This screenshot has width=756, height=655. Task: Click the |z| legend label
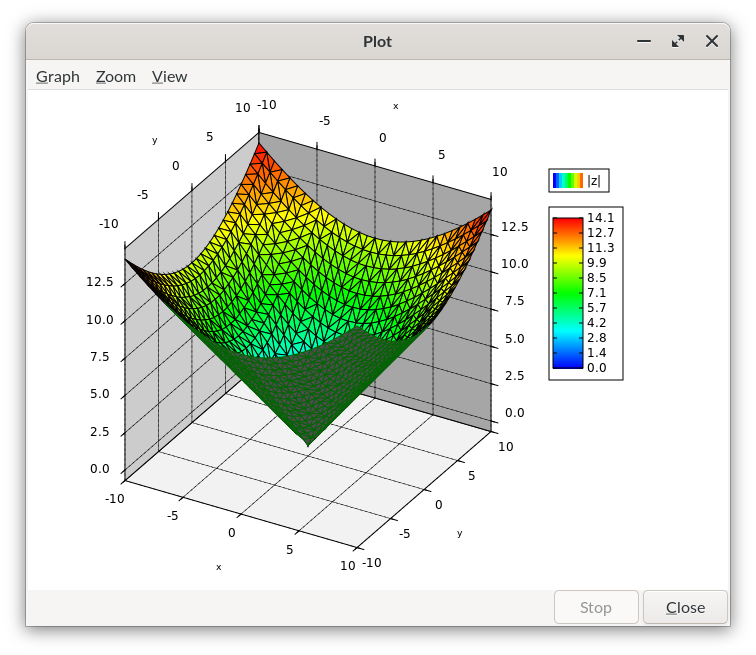594,181
